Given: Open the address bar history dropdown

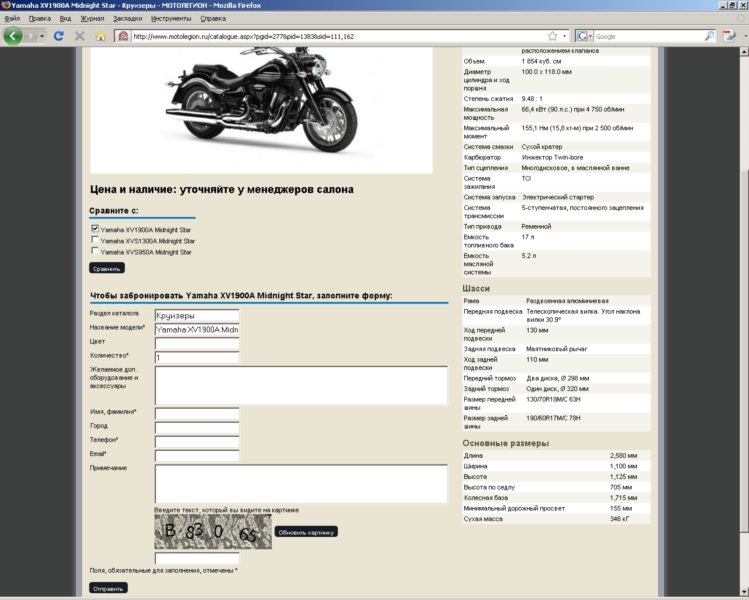Looking at the screenshot, I should click(x=564, y=36).
